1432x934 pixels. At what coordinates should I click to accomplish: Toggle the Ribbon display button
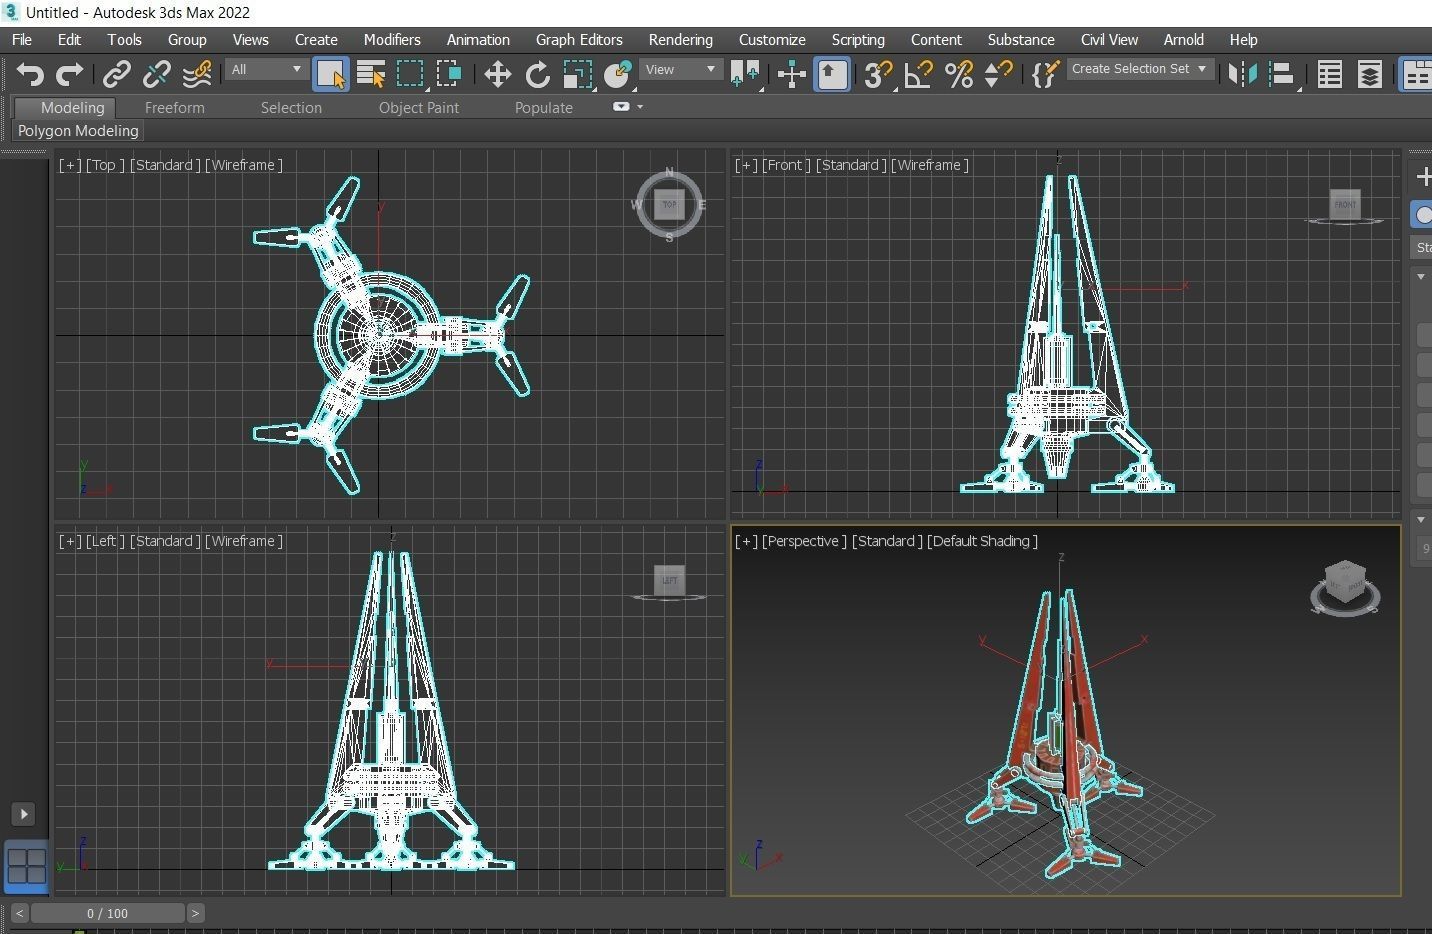pos(1416,74)
